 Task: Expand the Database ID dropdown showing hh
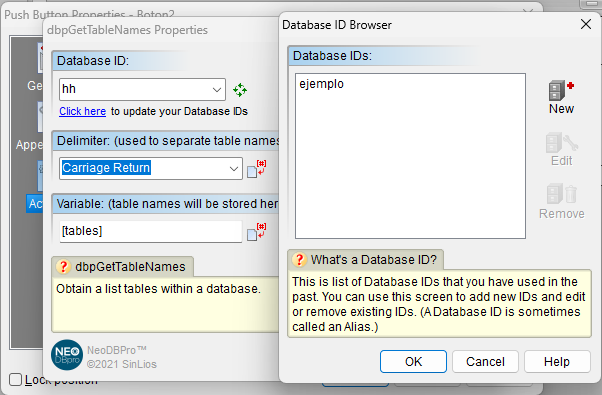(x=217, y=90)
